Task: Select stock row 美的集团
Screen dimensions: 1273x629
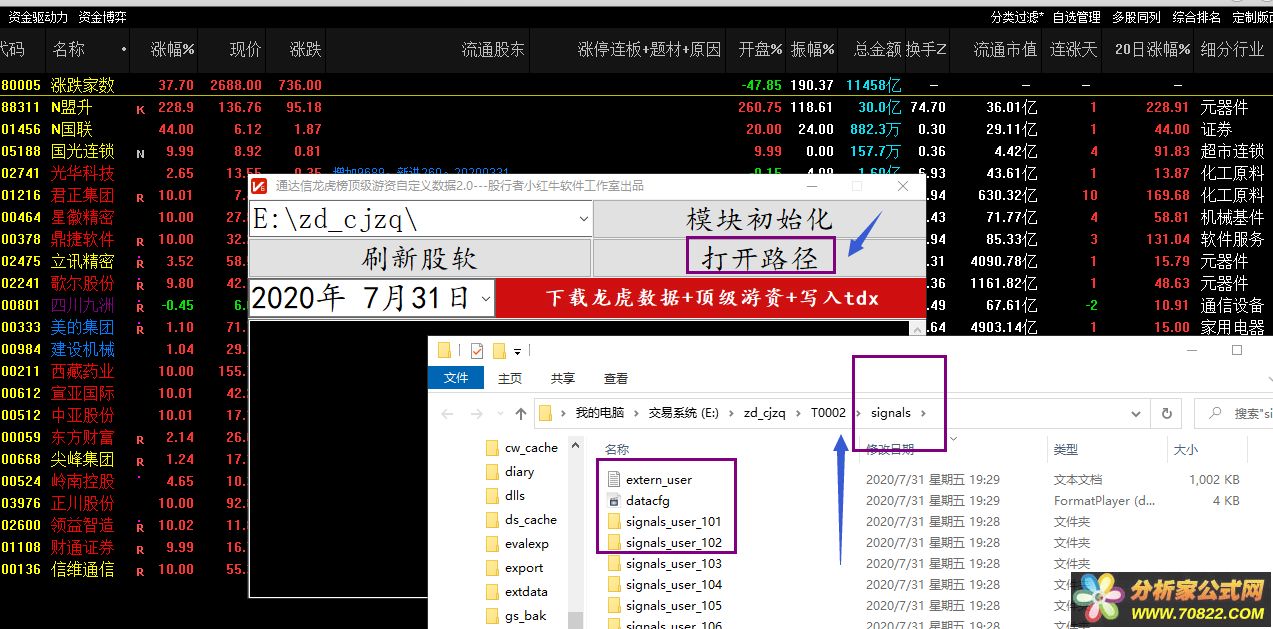Action: pyautogui.click(x=83, y=327)
